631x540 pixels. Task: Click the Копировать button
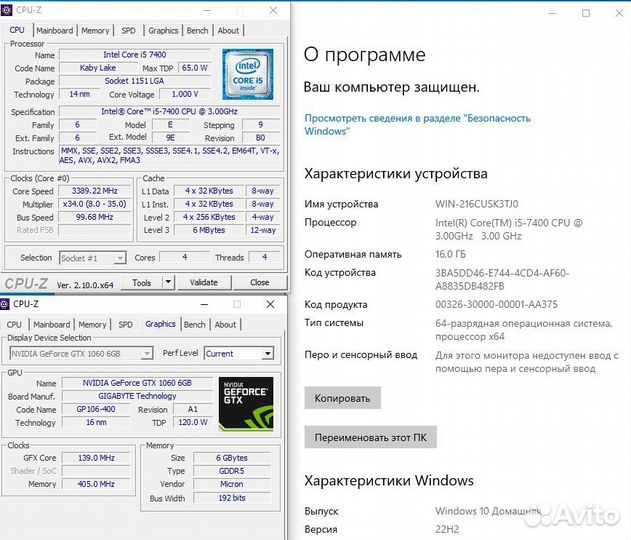tap(342, 398)
